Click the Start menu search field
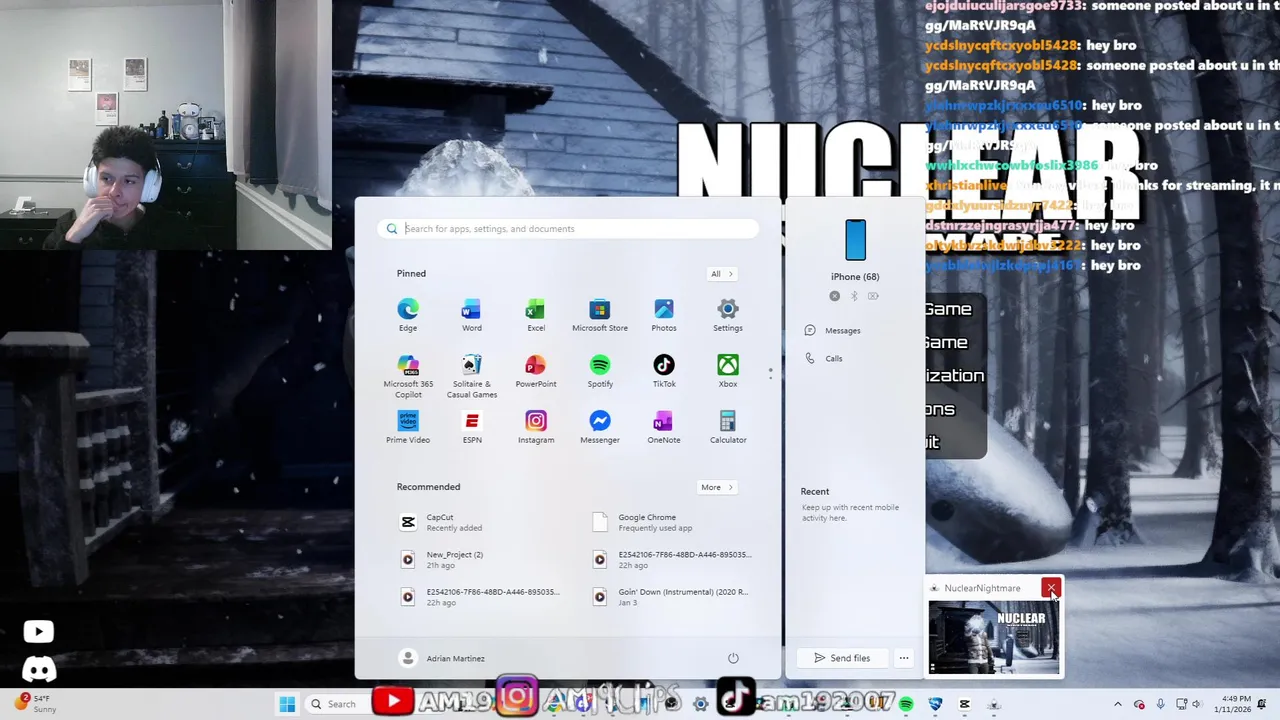The height and width of the screenshot is (720, 1280). click(568, 229)
